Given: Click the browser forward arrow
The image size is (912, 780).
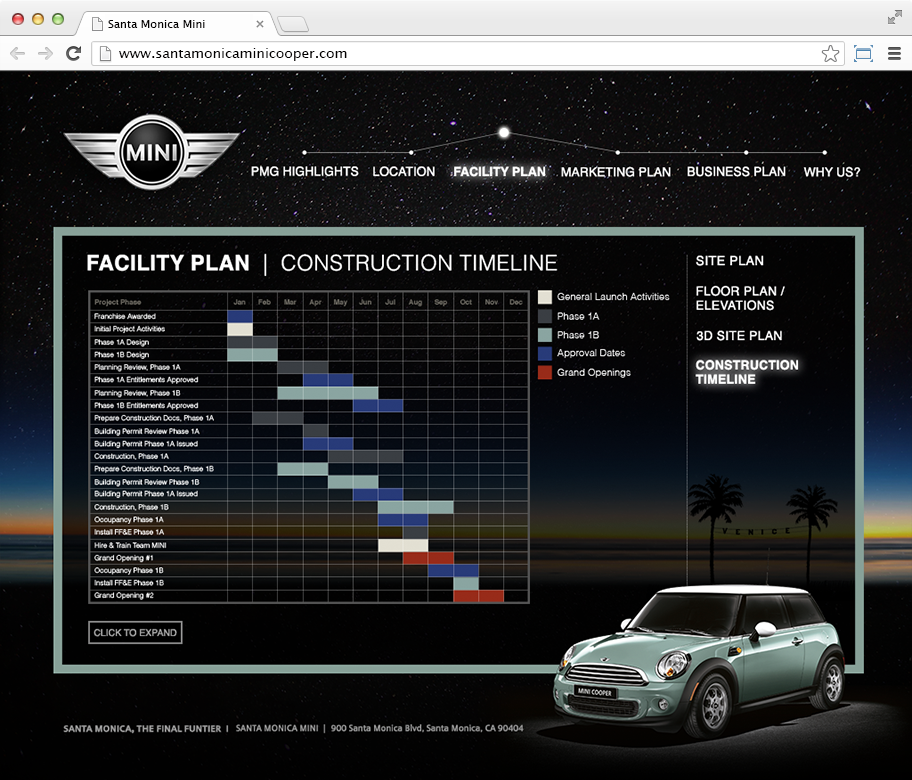Looking at the screenshot, I should tap(45, 54).
